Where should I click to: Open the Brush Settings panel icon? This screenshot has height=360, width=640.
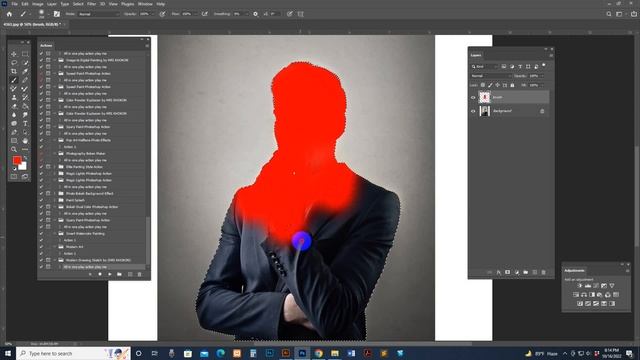pos(57,14)
